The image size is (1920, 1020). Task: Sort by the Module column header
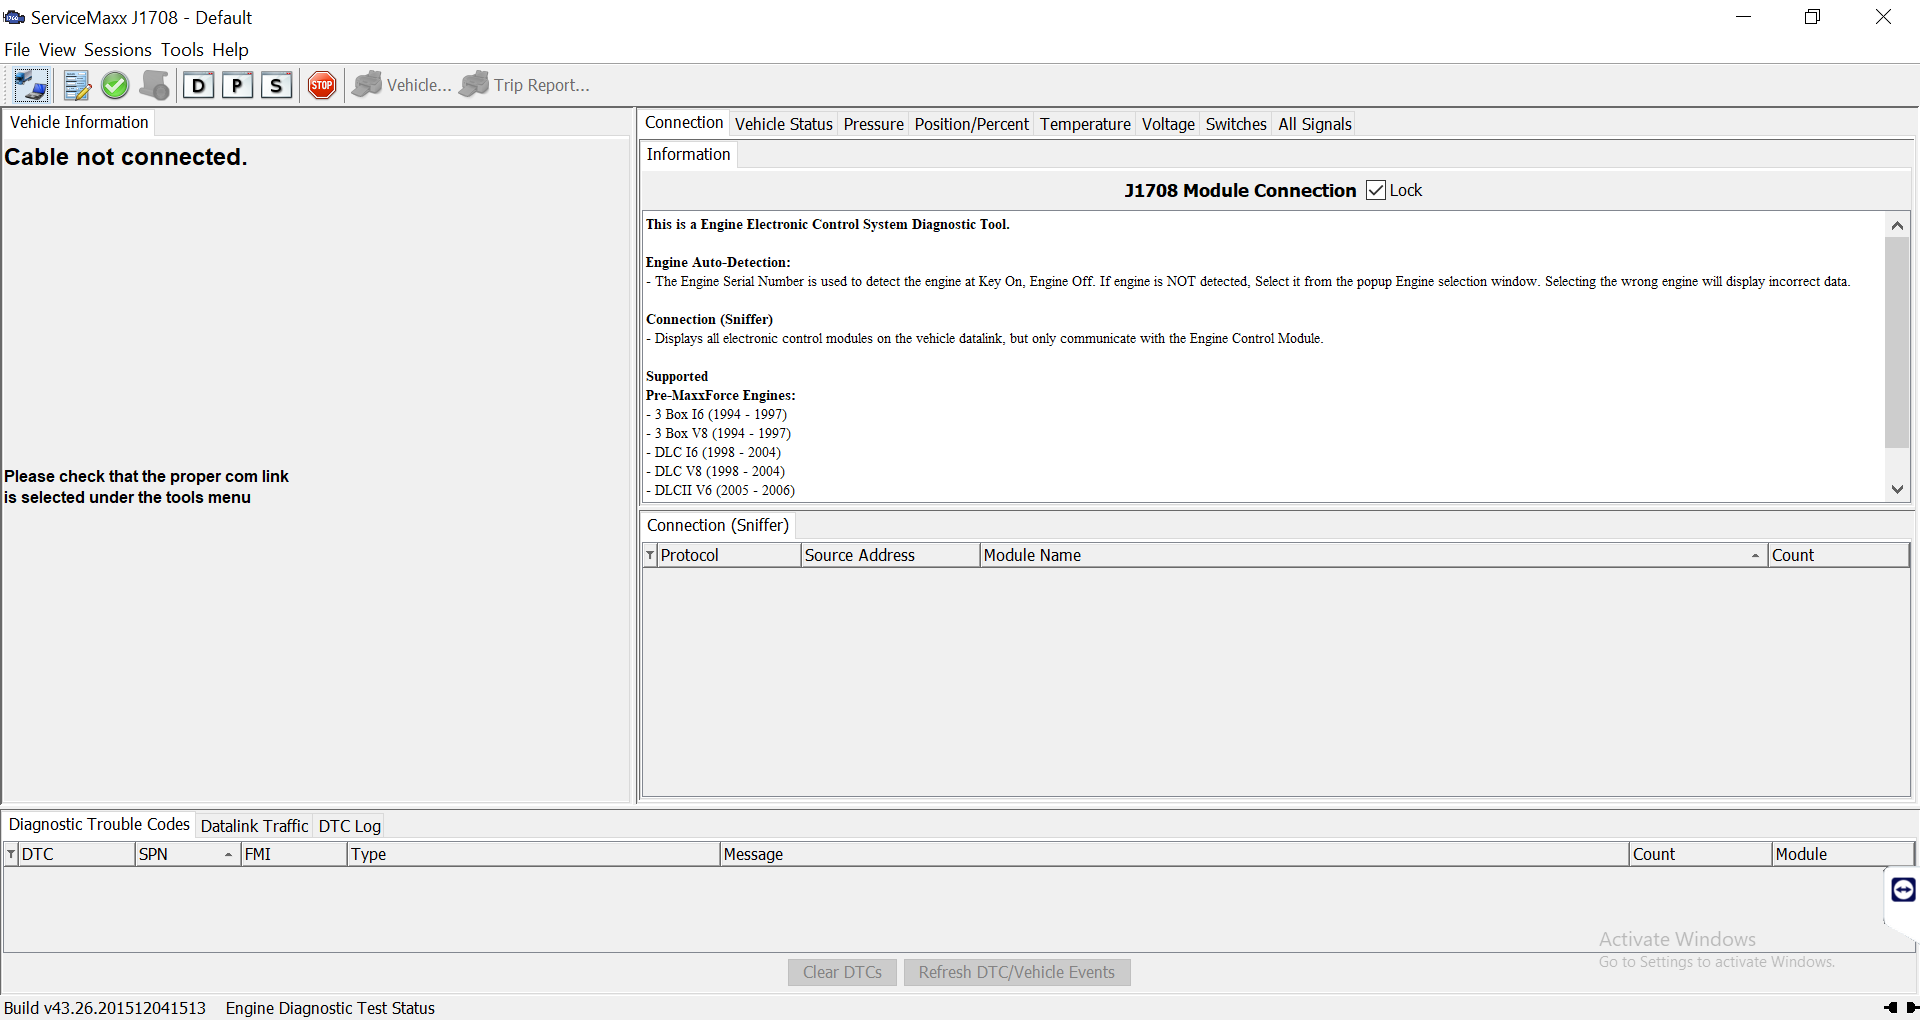tap(1843, 854)
